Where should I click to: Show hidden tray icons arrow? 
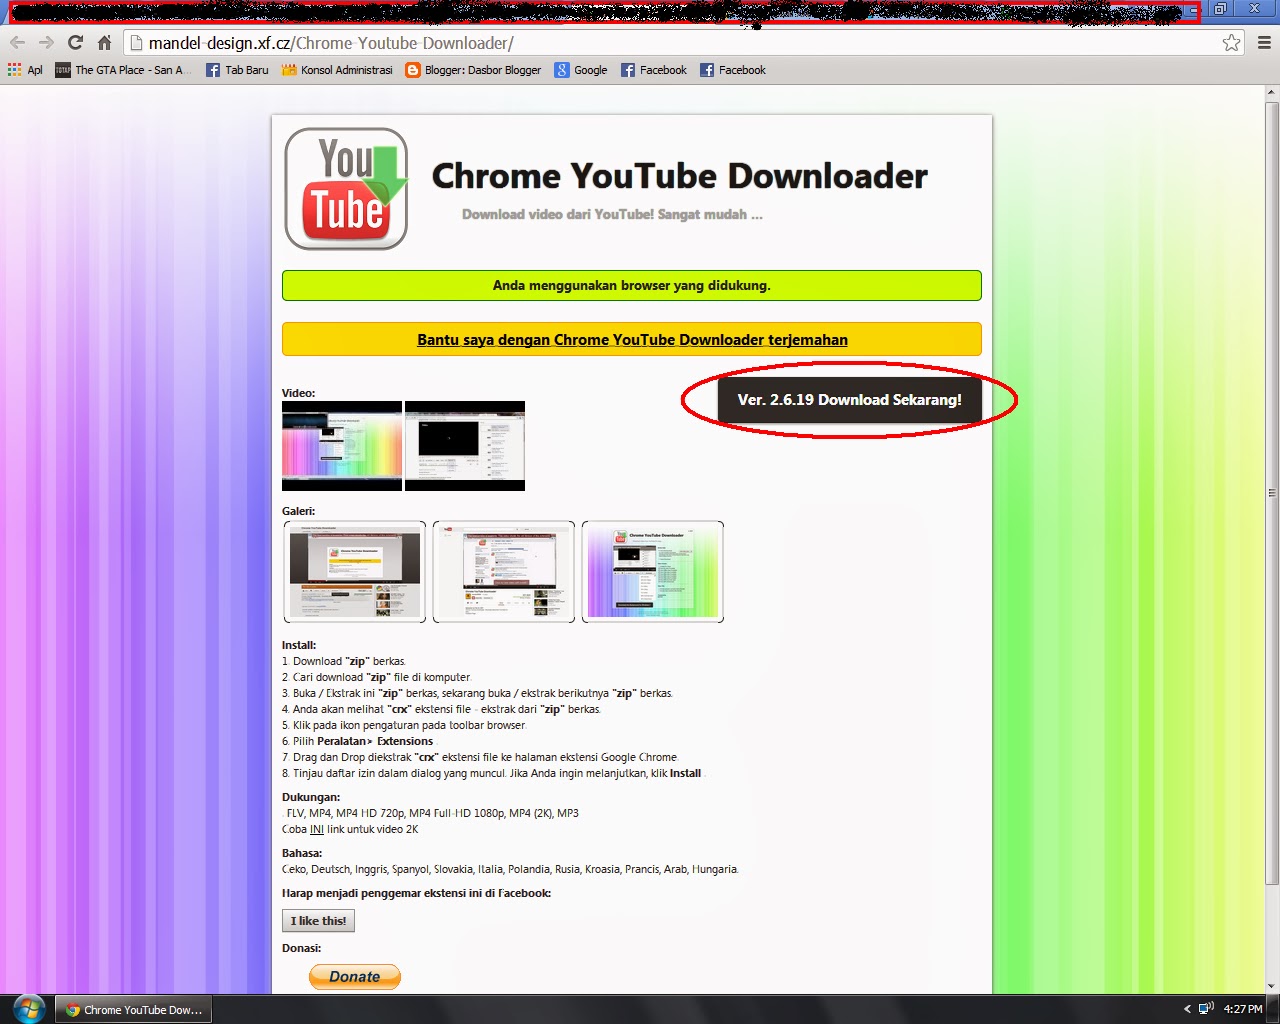click(x=1187, y=1009)
